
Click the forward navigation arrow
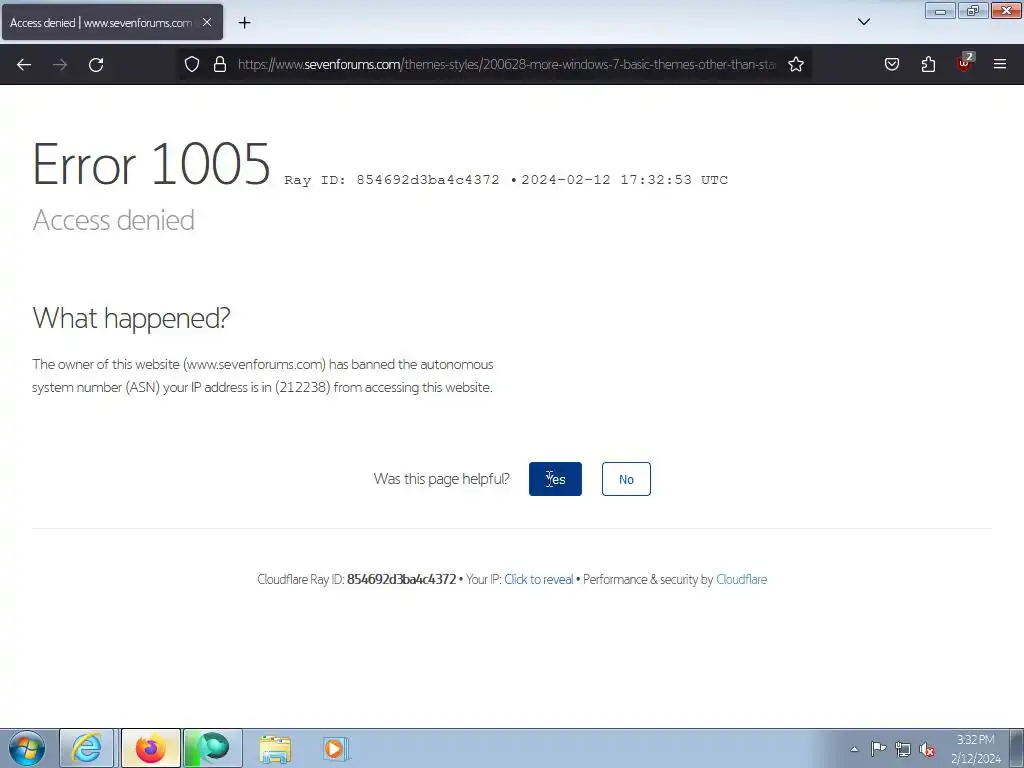(60, 64)
